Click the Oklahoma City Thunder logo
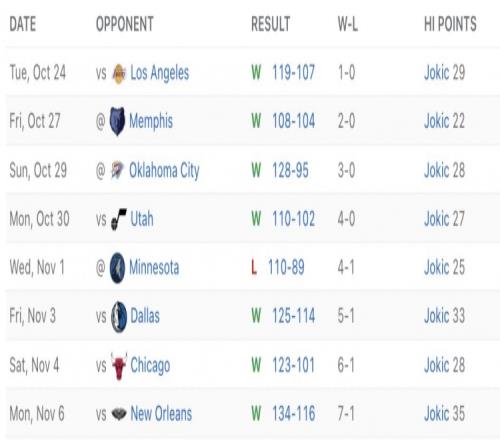 pyautogui.click(x=117, y=170)
